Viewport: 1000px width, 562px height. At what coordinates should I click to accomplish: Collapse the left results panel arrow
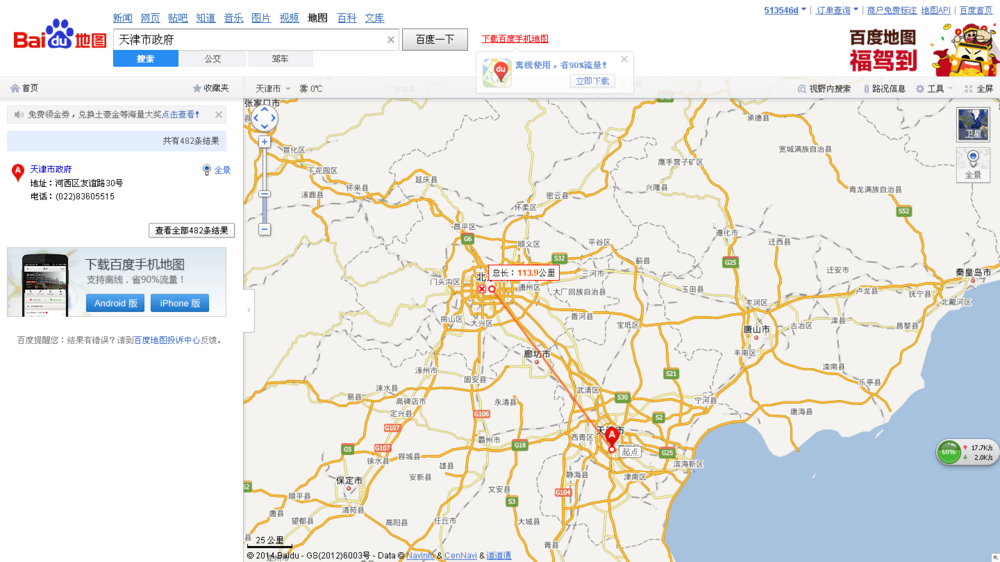point(249,310)
